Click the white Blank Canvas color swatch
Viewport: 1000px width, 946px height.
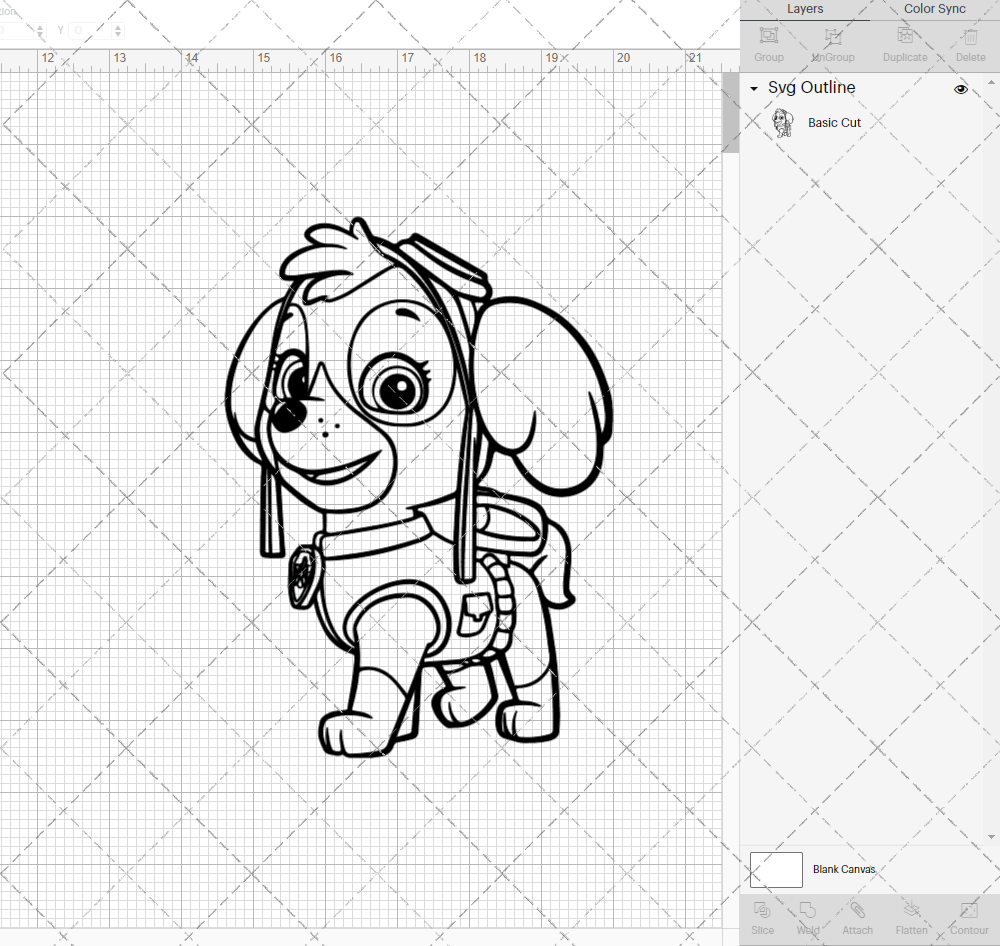pos(776,869)
